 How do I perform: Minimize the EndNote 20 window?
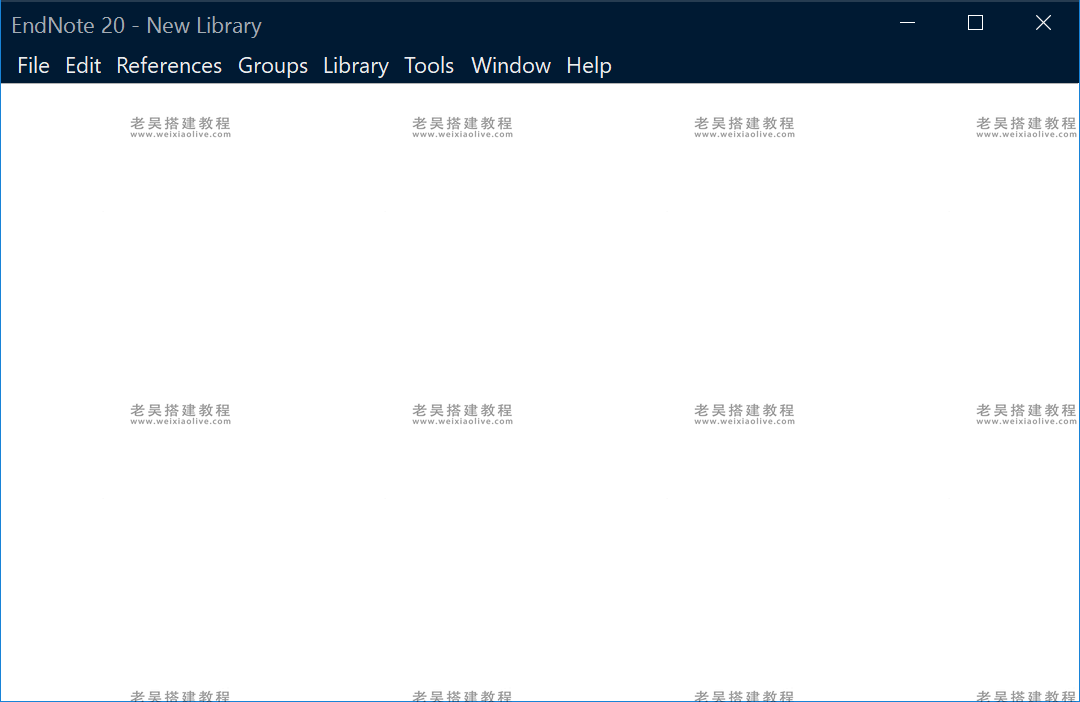[x=908, y=24]
